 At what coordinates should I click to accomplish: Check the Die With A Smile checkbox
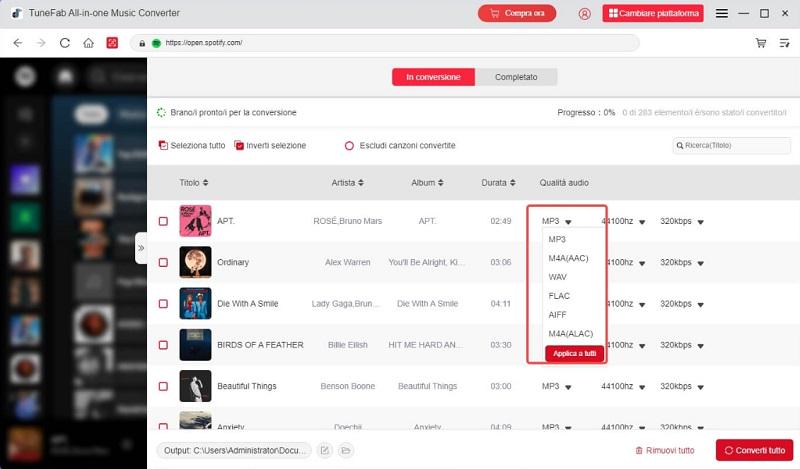coord(163,304)
